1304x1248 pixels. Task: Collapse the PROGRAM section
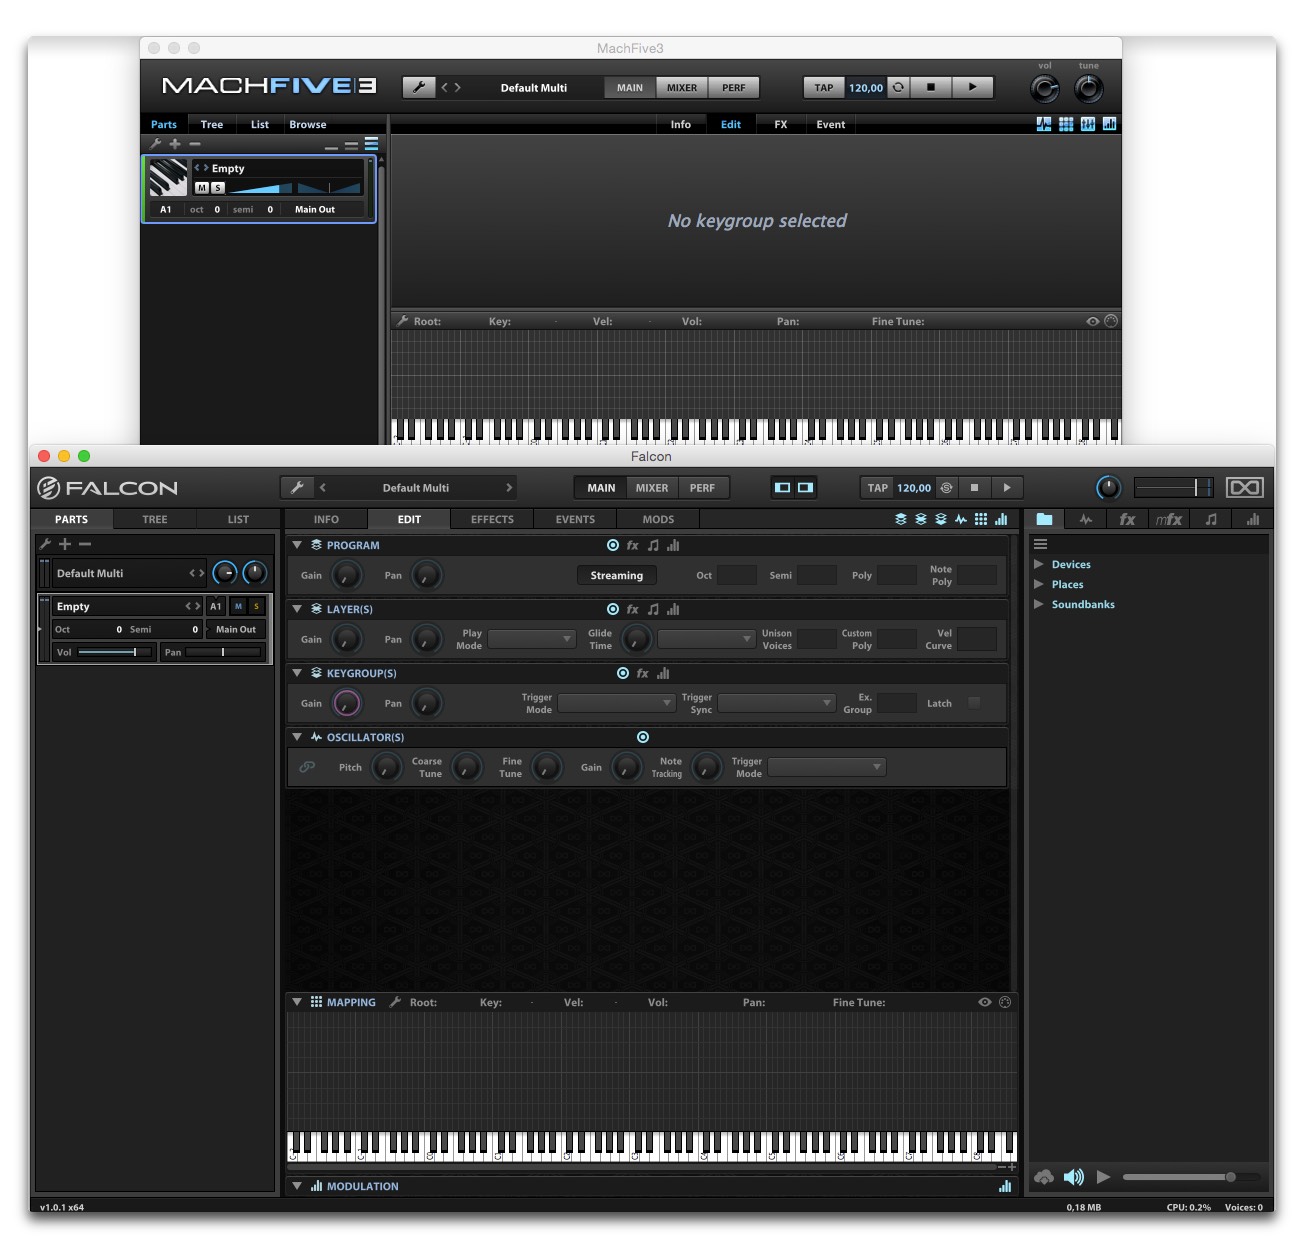tap(297, 545)
